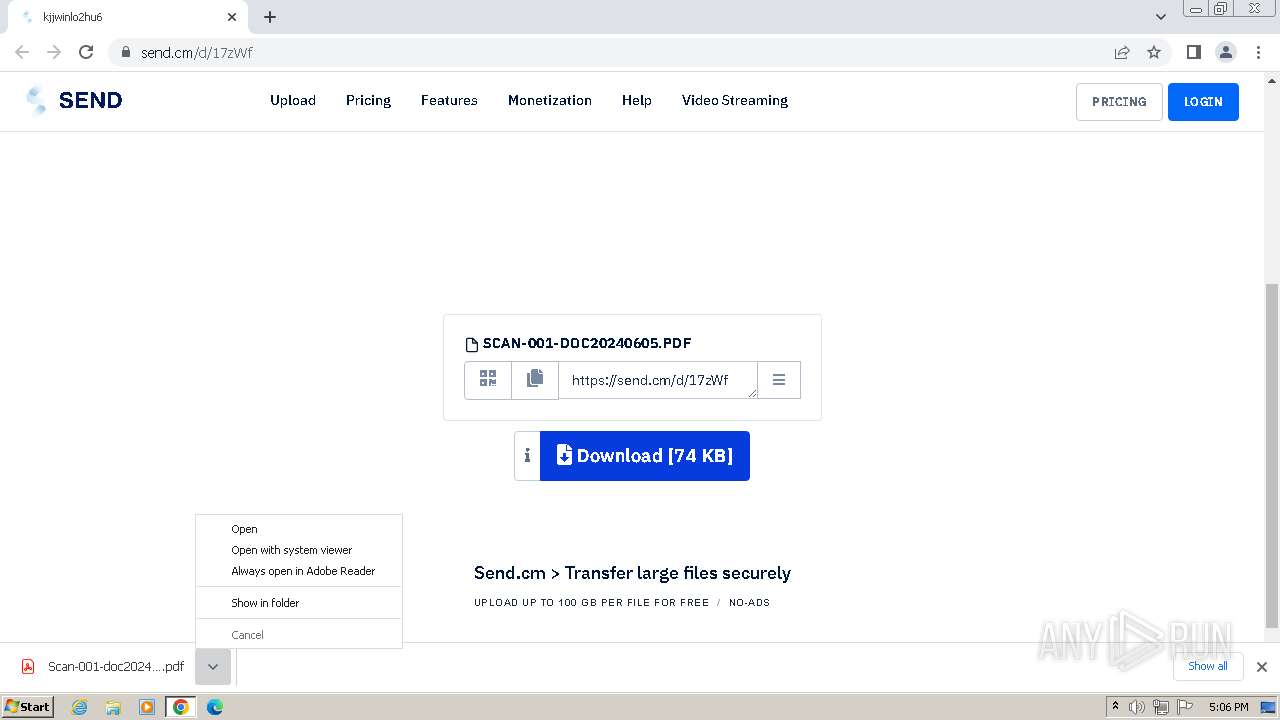The image size is (1280, 720).
Task: Open the Features page
Action: pos(449,100)
